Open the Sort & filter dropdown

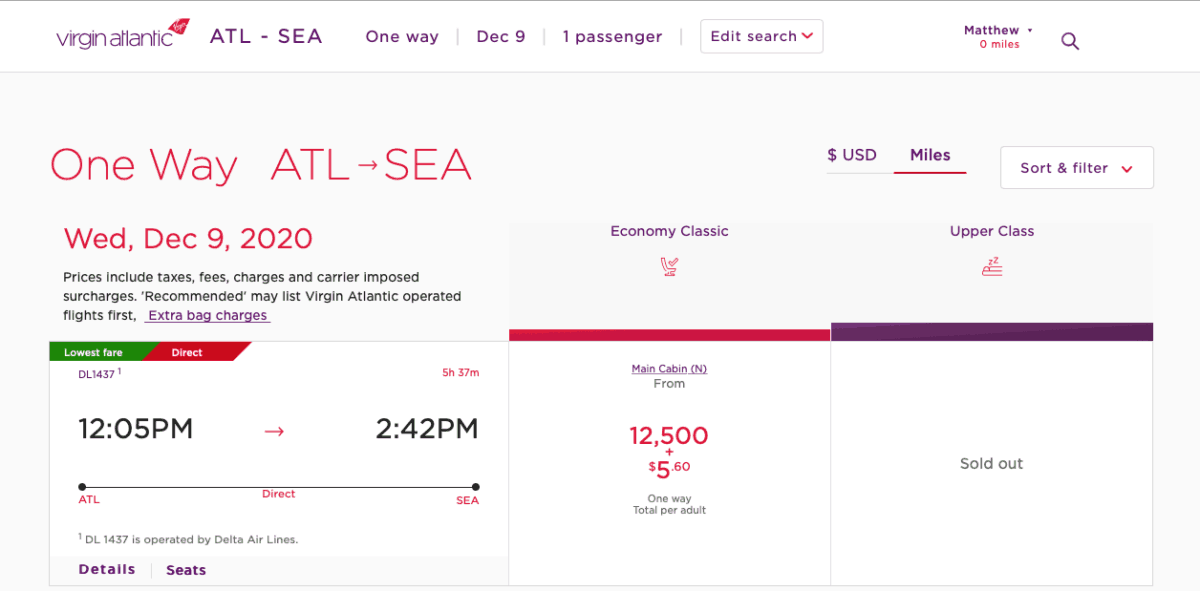(x=1076, y=167)
